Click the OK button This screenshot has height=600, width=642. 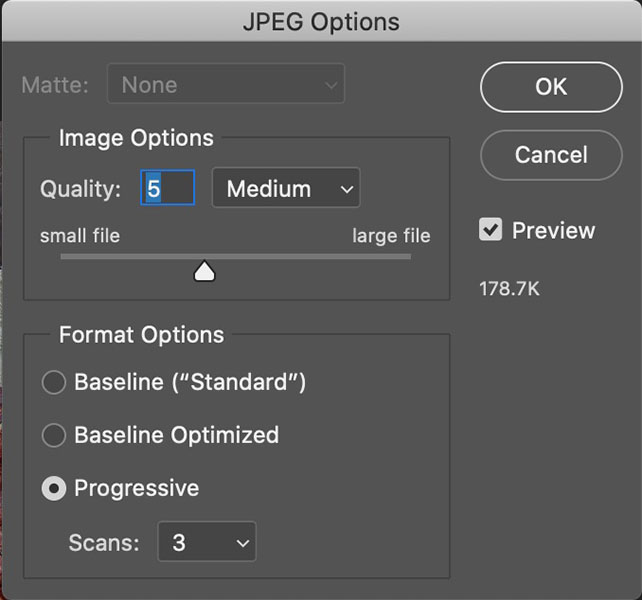pyautogui.click(x=550, y=87)
